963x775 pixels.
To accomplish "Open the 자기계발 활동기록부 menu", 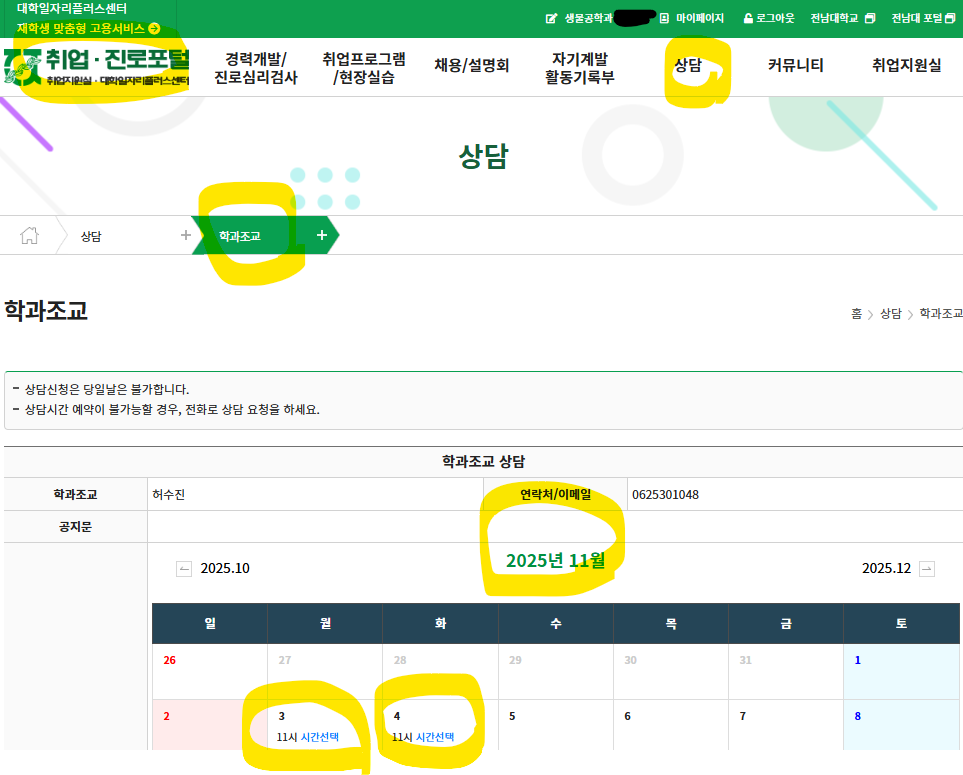I will (x=580, y=67).
